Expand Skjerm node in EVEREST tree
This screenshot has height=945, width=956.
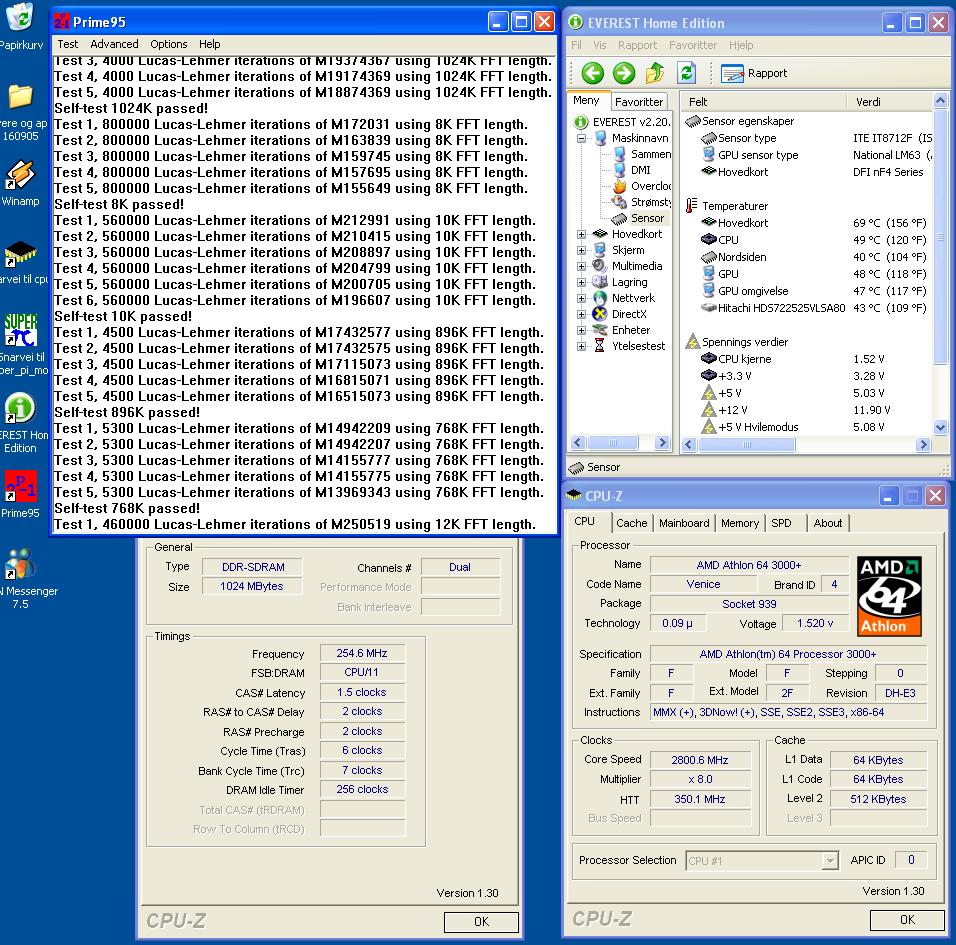(x=582, y=250)
